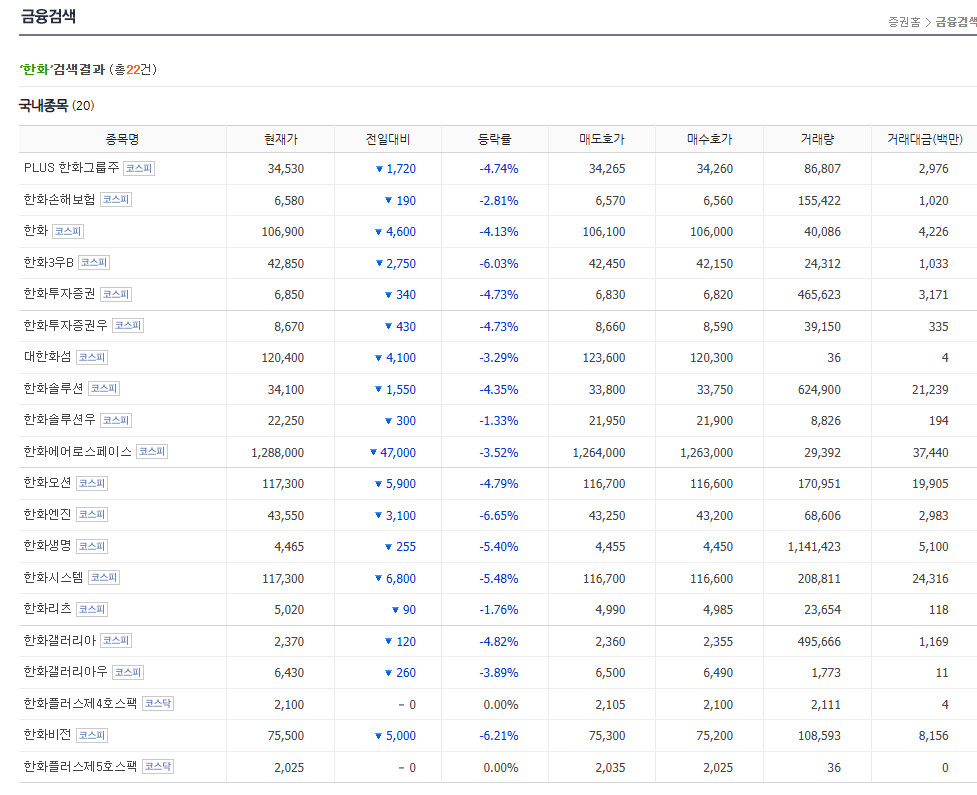Screen dimensions: 977x795
Task: Click the 624,900 trading volume value
Action: [819, 389]
